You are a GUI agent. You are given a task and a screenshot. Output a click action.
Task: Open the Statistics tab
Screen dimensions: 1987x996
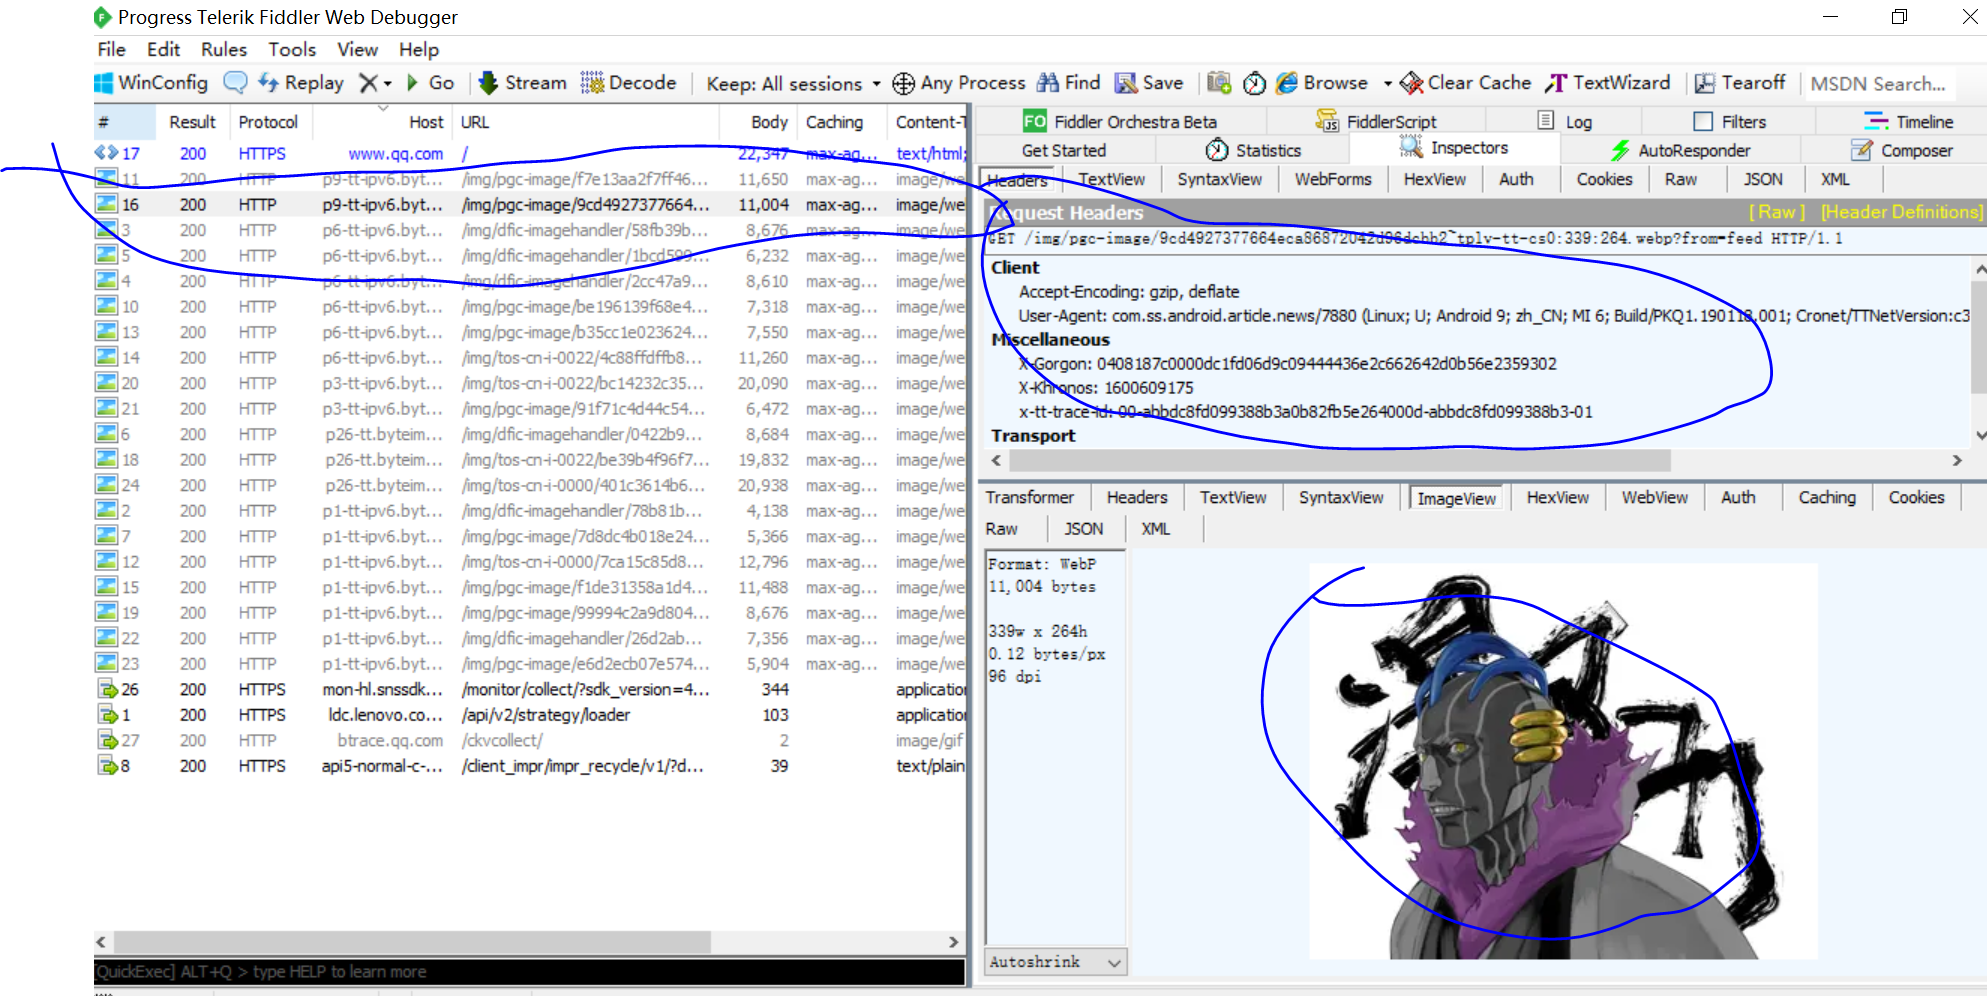1253,150
